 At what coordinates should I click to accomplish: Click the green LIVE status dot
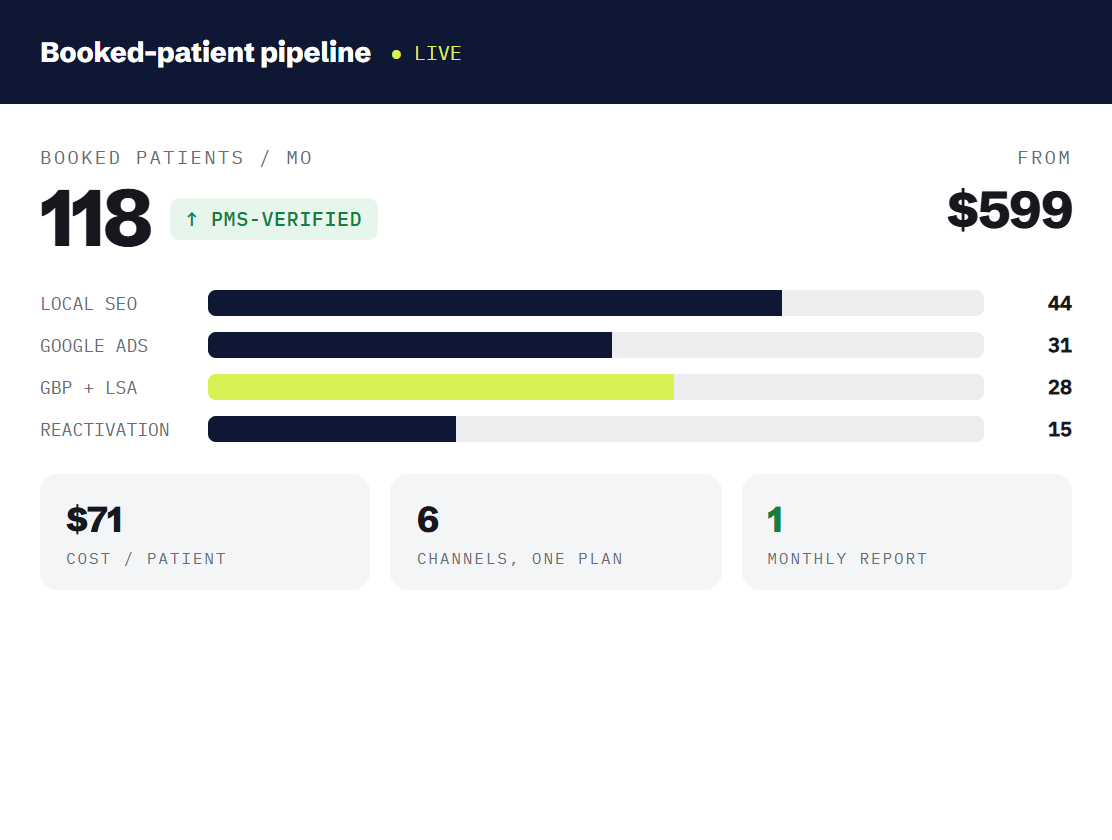(396, 54)
